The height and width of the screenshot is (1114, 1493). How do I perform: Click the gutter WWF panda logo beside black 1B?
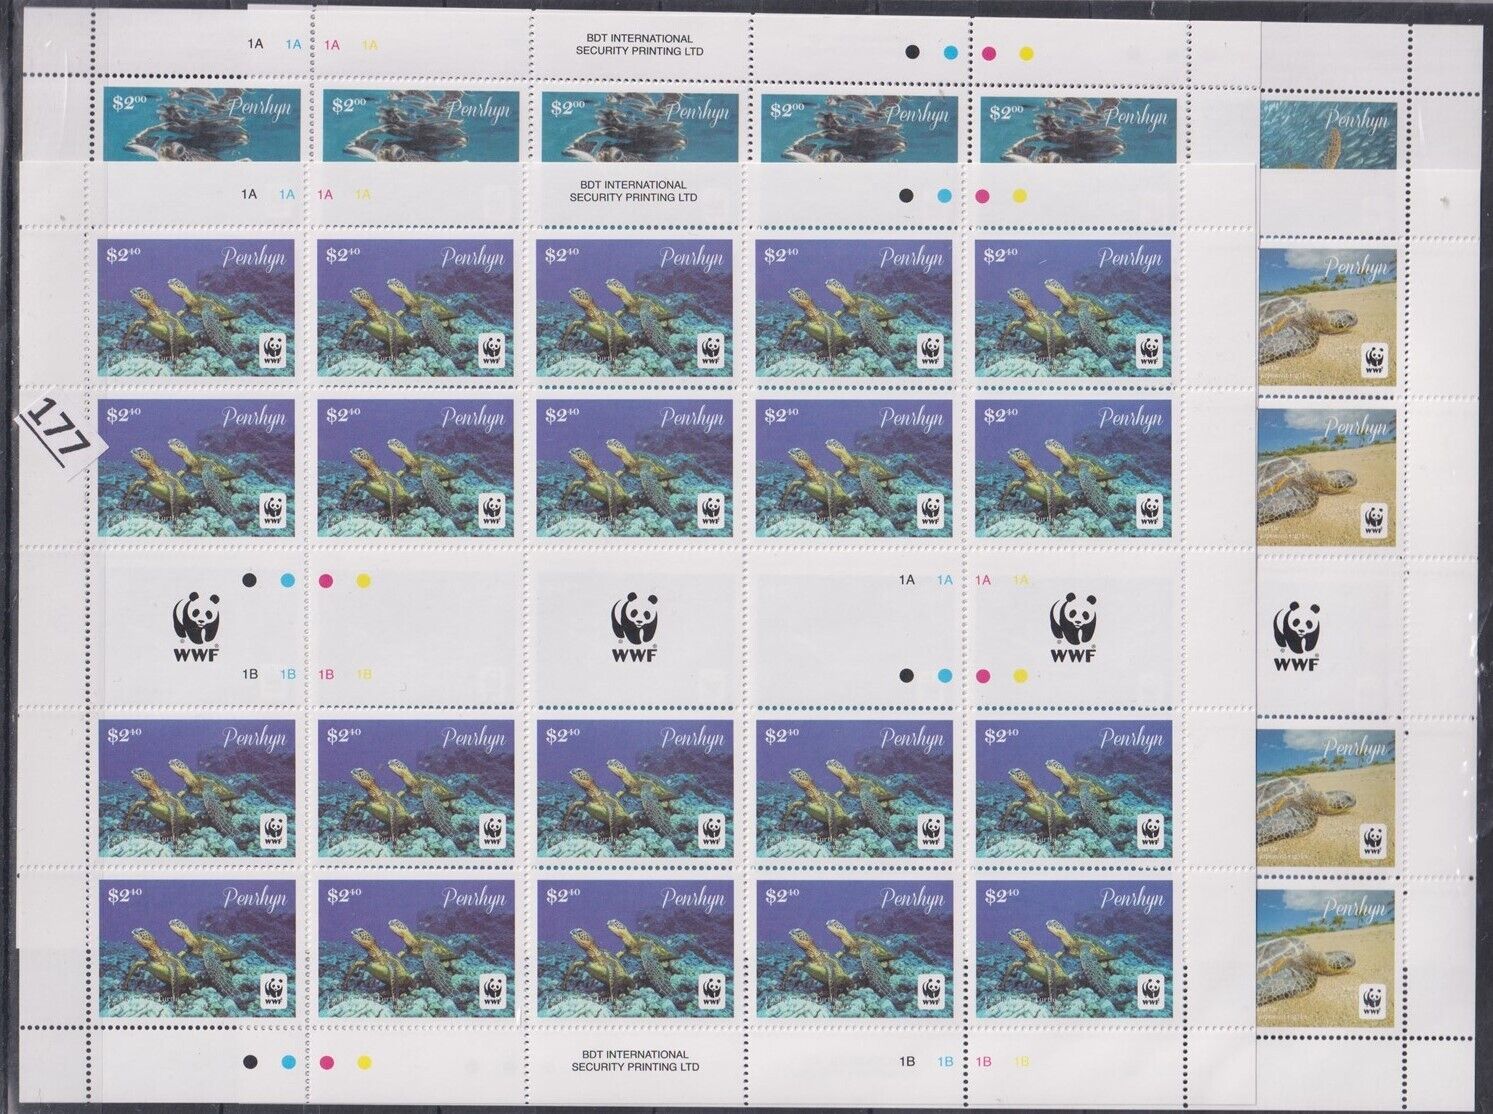tap(196, 628)
